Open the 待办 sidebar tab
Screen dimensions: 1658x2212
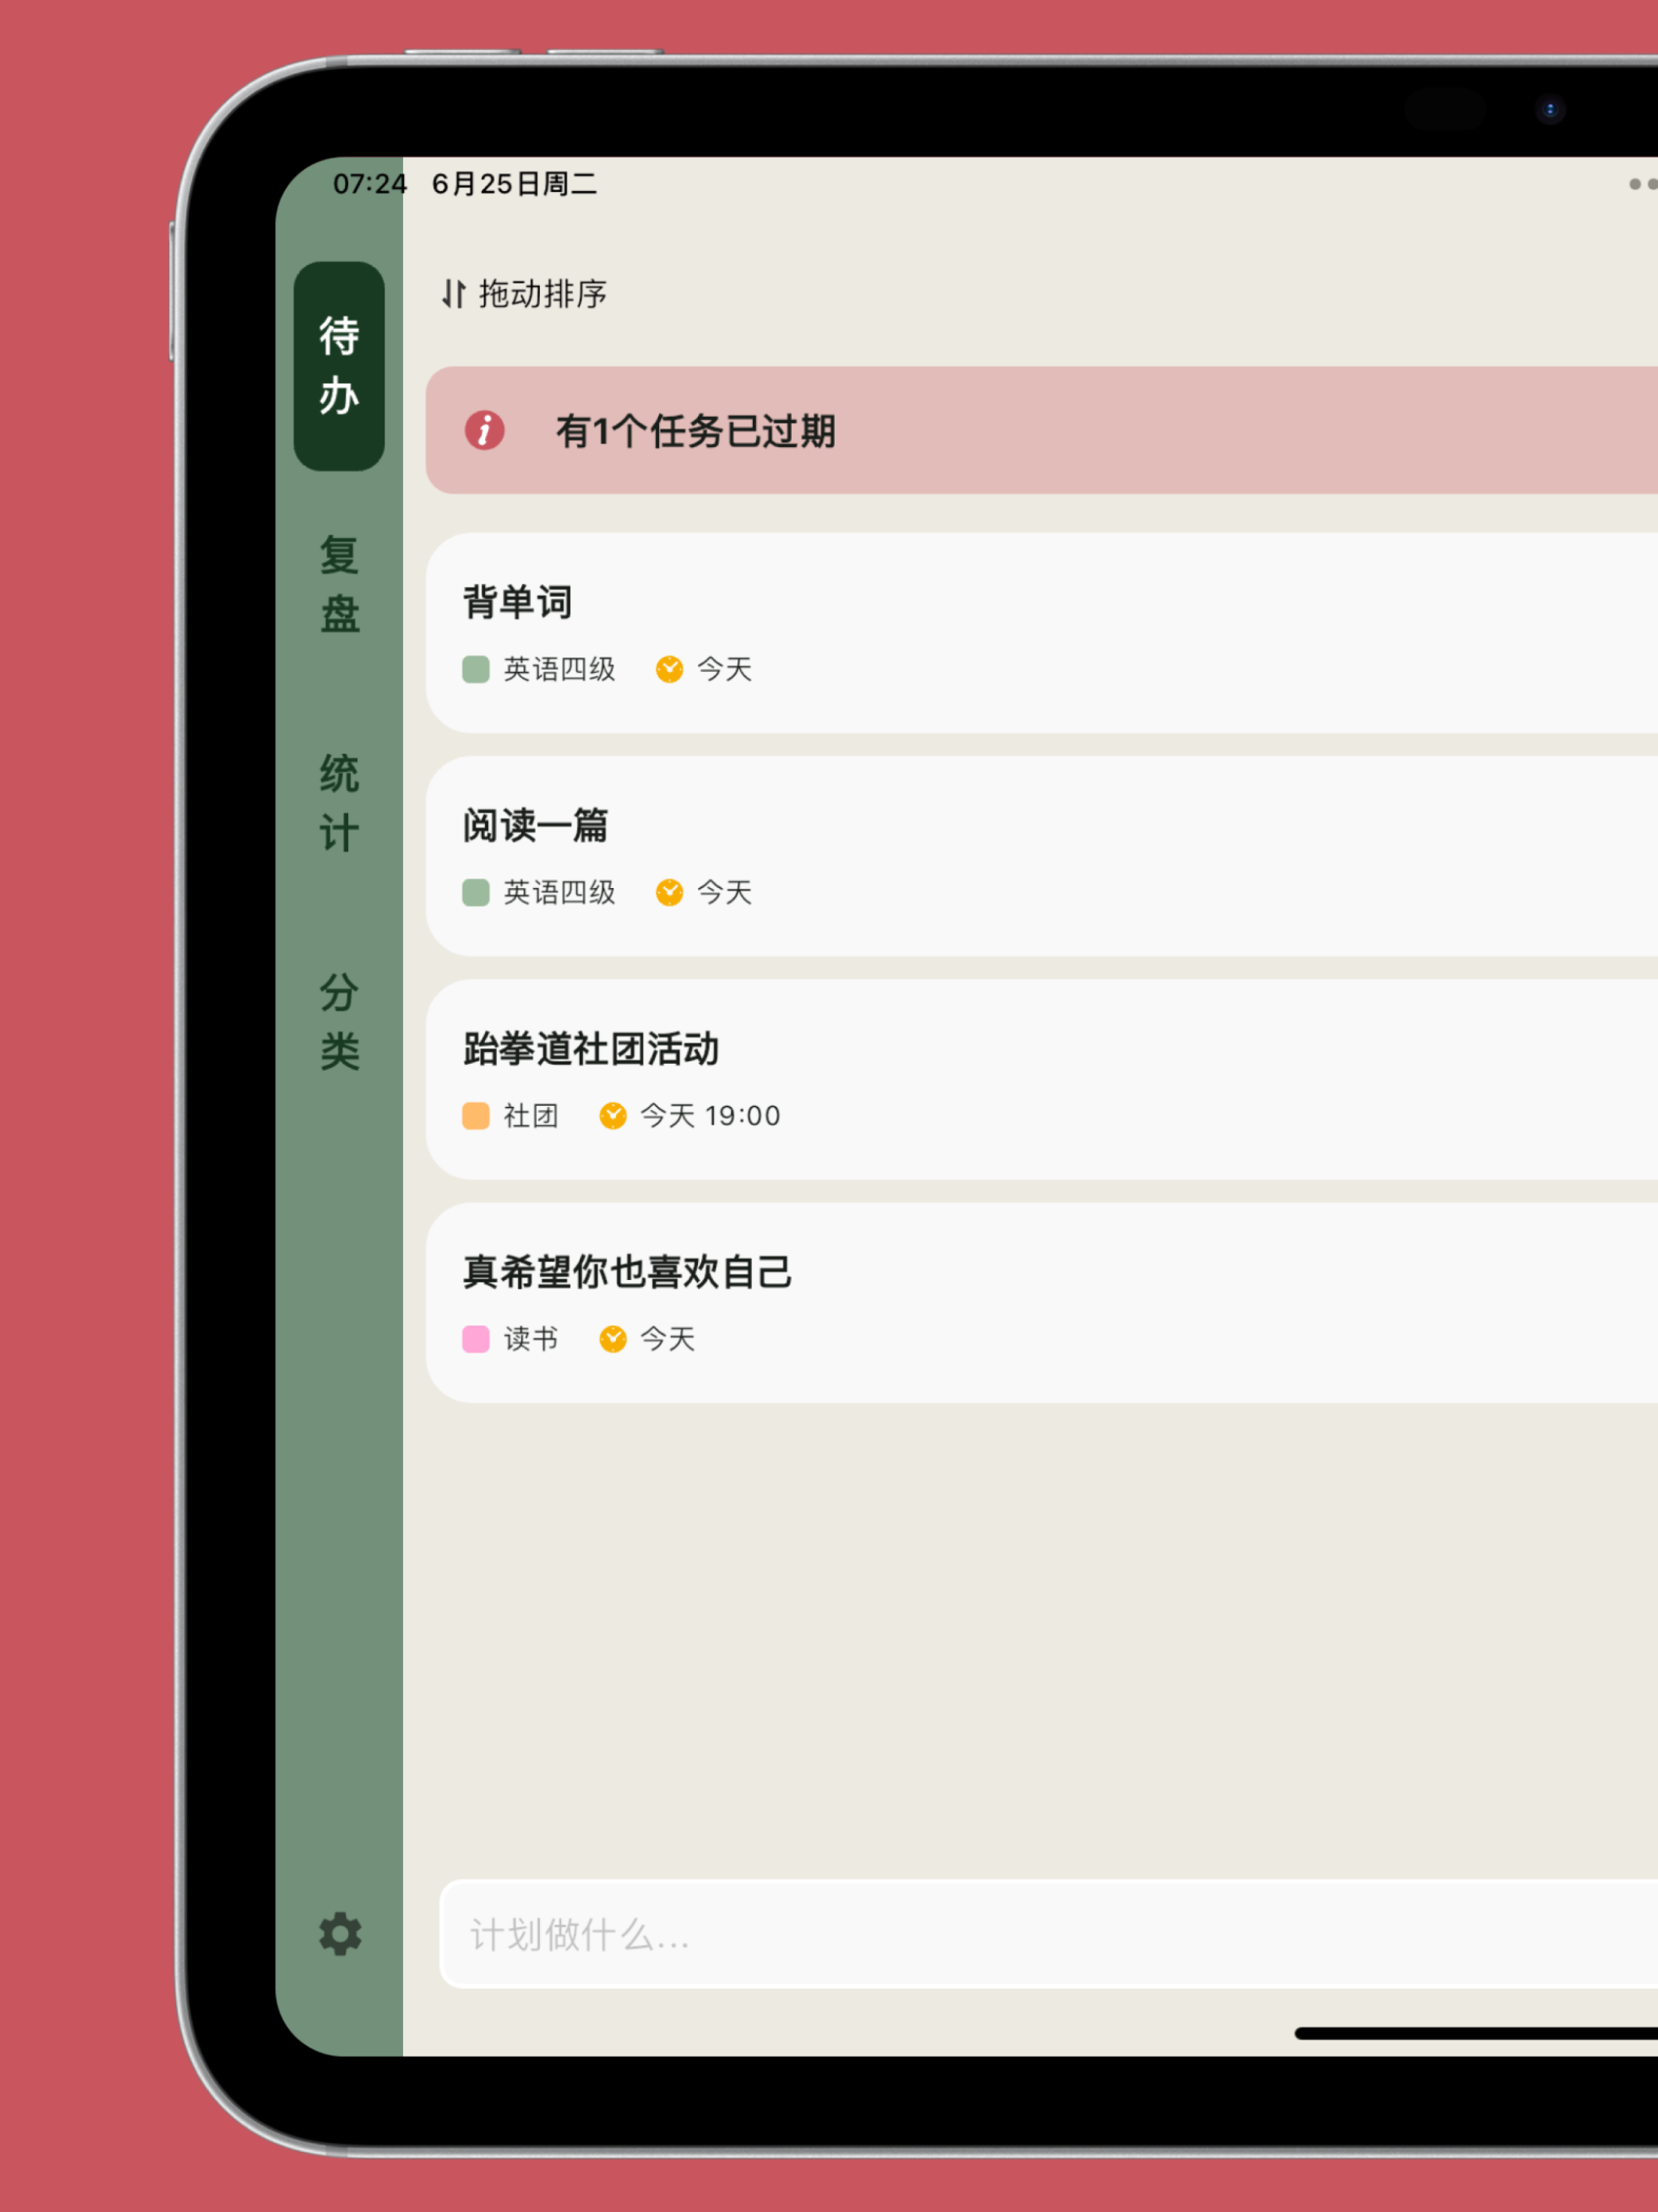click(x=339, y=366)
